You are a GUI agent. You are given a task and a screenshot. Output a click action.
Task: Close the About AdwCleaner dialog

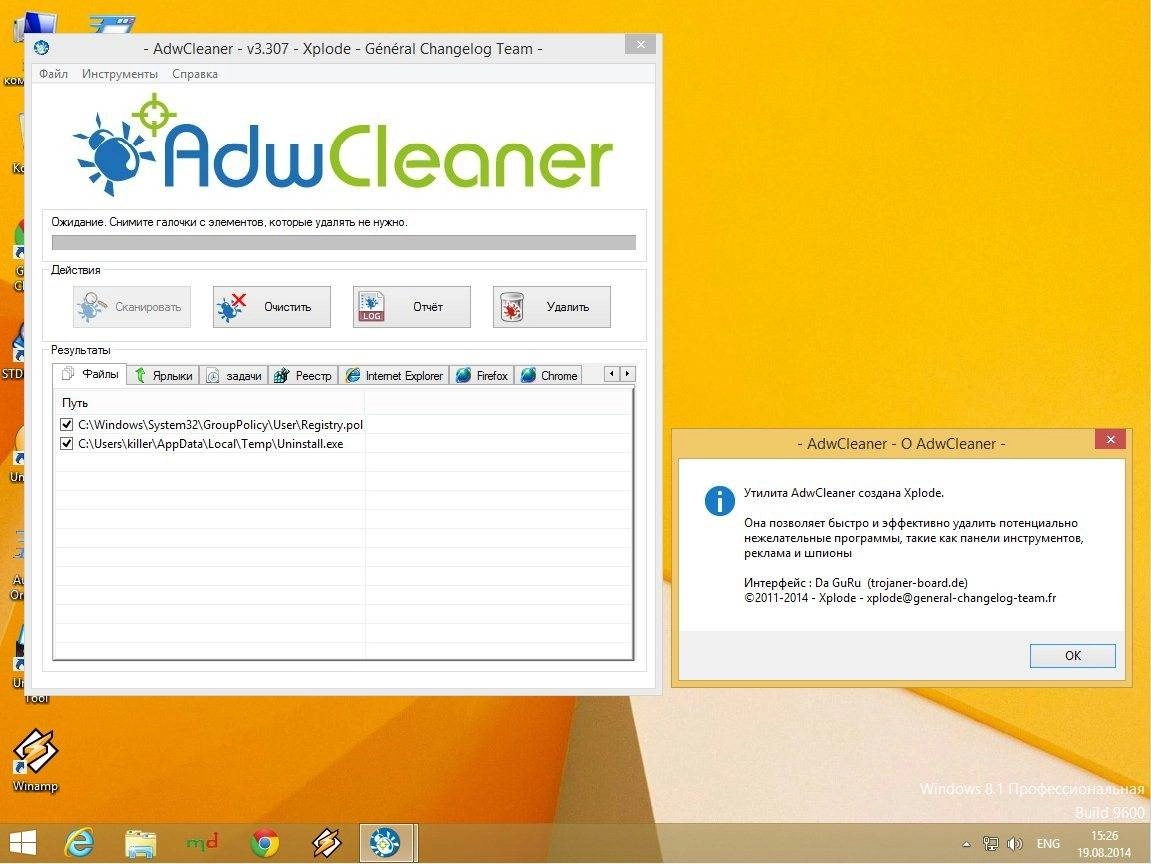click(1111, 440)
